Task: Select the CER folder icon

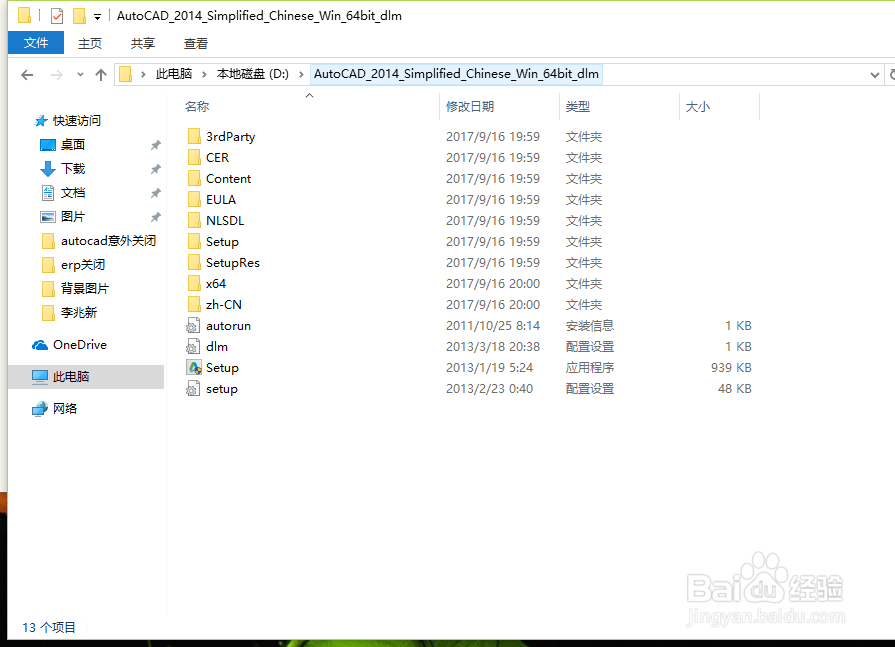Action: 194,157
